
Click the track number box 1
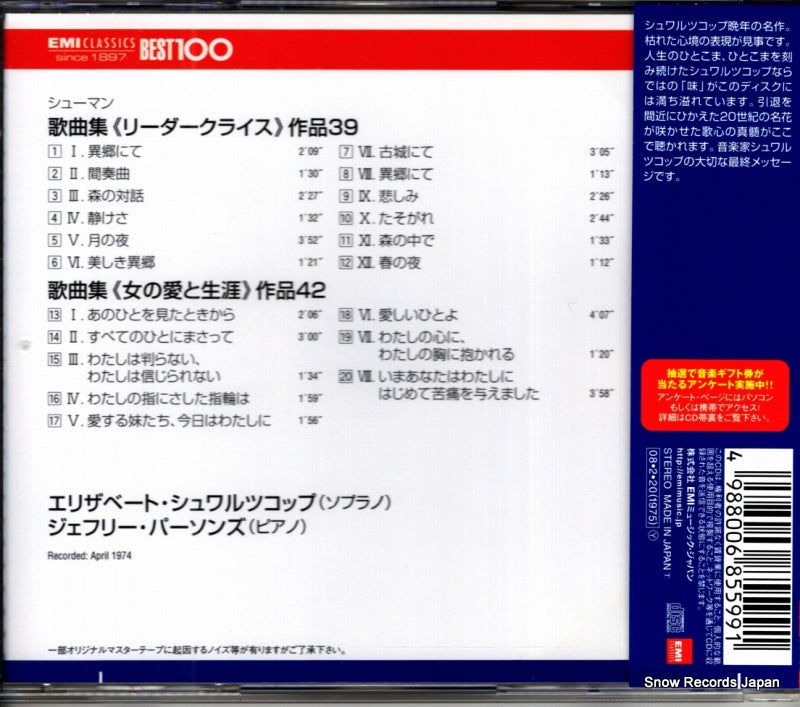(x=55, y=152)
